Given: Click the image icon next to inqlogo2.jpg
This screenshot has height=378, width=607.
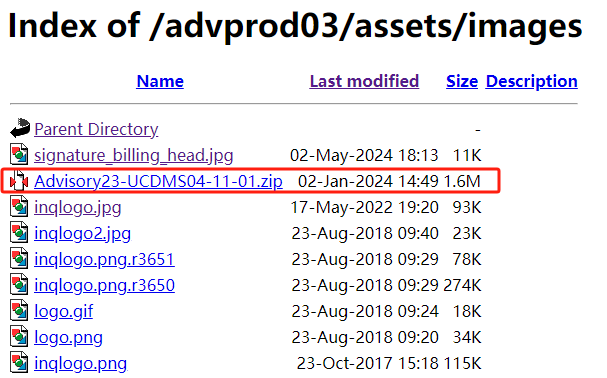Looking at the screenshot, I should coord(19,232).
